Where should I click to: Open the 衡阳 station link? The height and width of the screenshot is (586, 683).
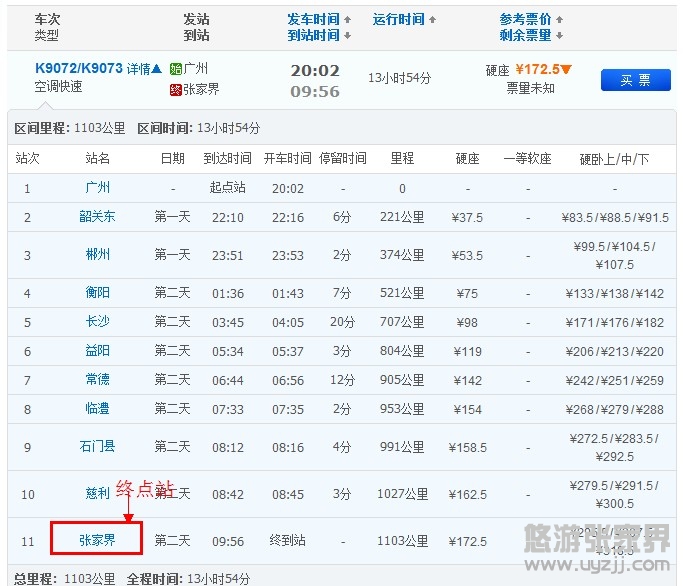(x=97, y=293)
